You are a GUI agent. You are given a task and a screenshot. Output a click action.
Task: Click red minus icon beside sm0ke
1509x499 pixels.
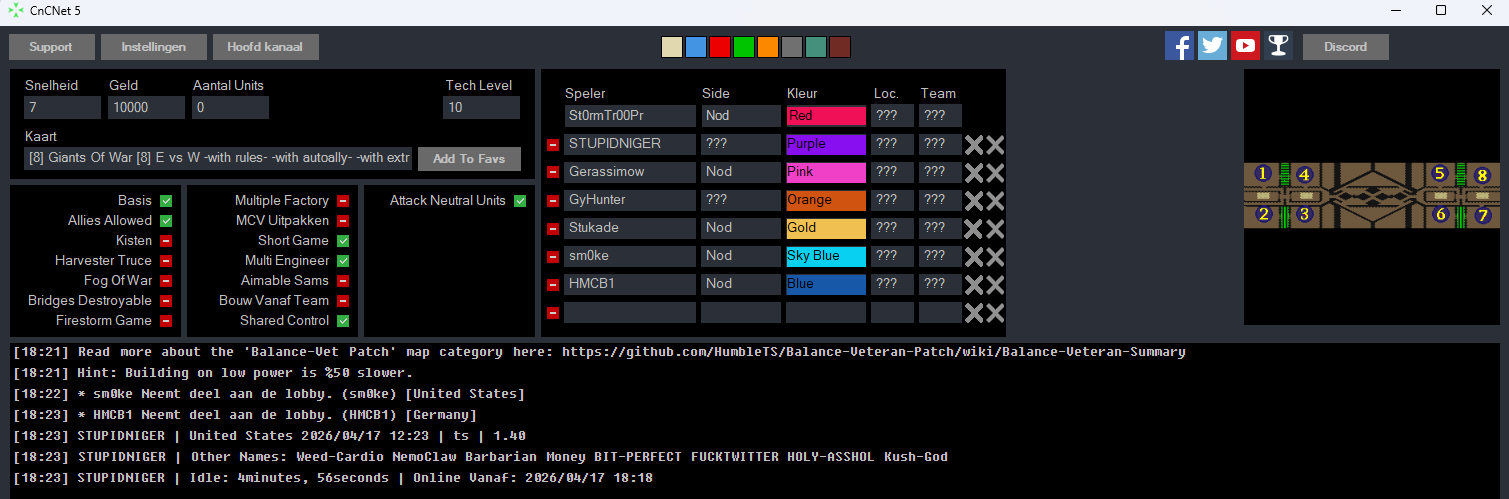[x=553, y=257]
